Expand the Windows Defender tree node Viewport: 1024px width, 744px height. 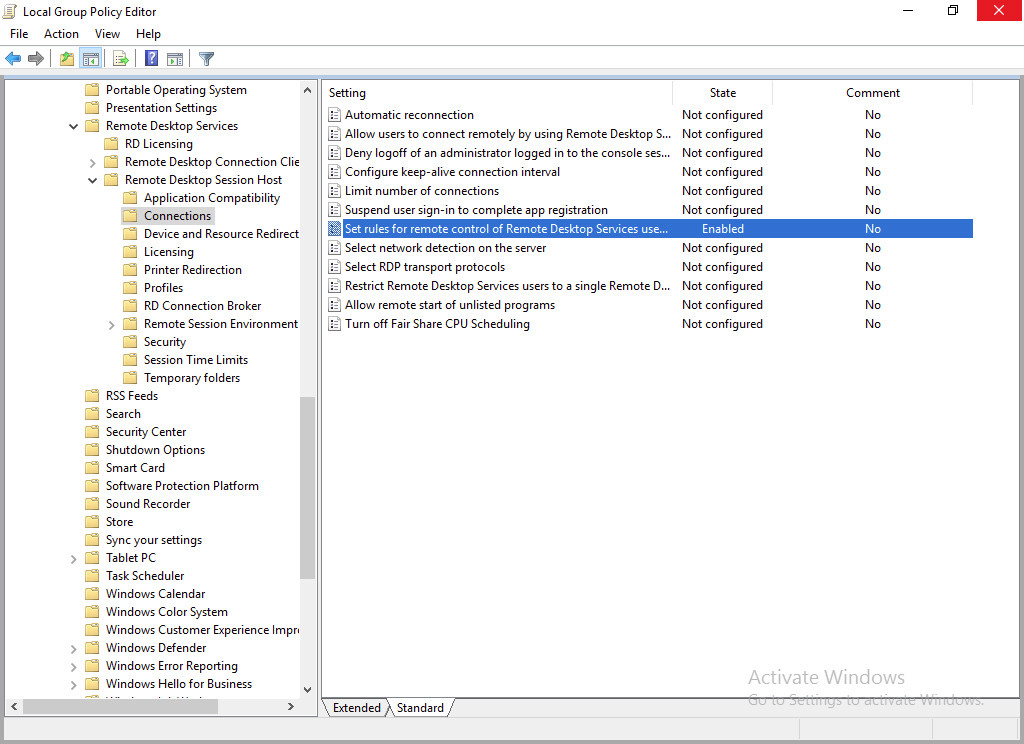[74, 648]
